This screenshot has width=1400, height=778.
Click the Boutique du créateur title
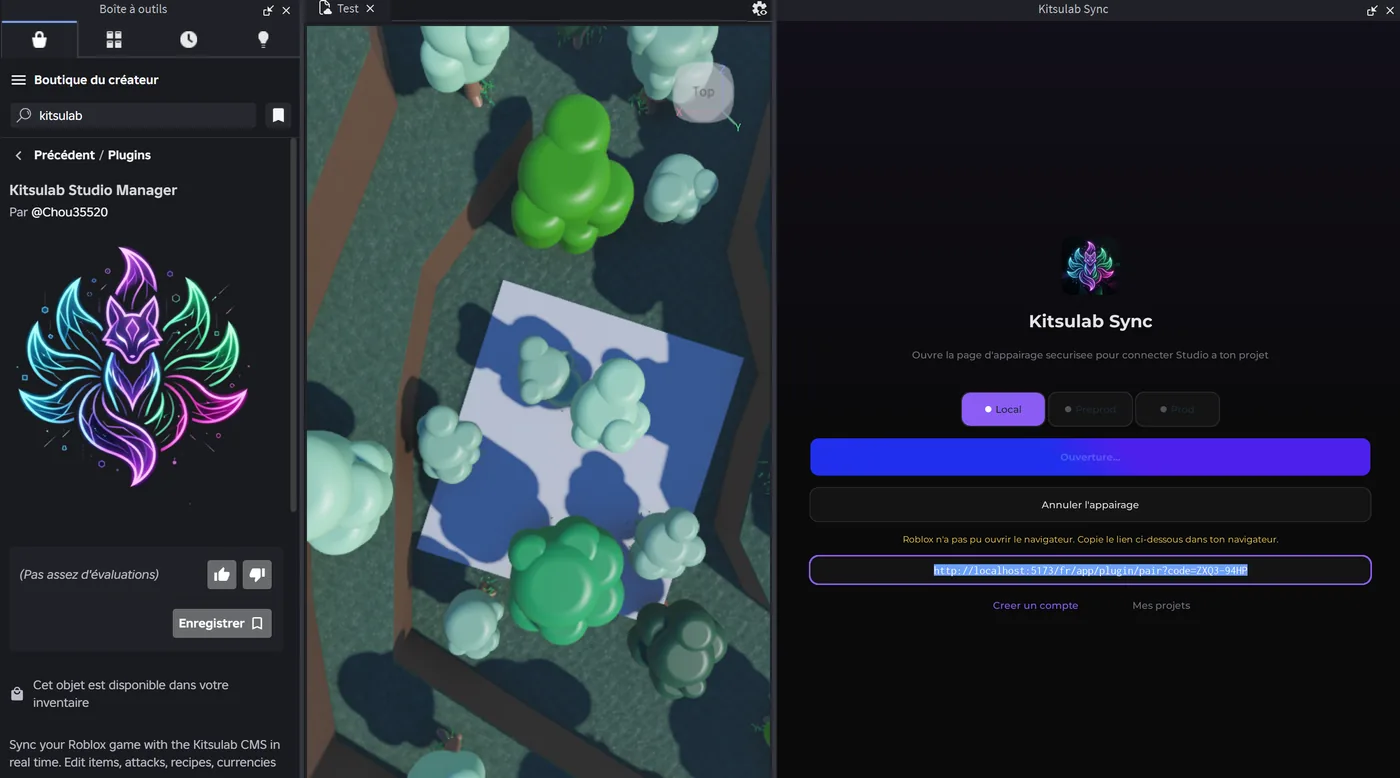point(96,80)
